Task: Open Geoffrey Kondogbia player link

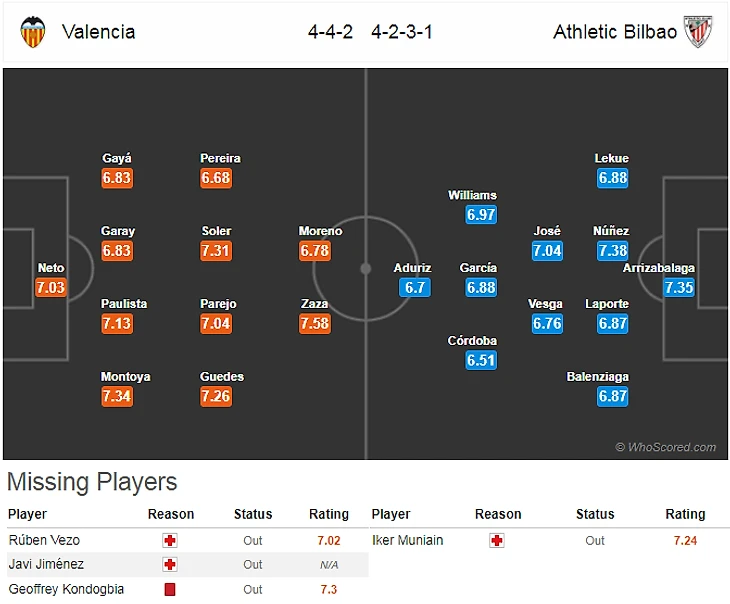Action: pos(66,589)
